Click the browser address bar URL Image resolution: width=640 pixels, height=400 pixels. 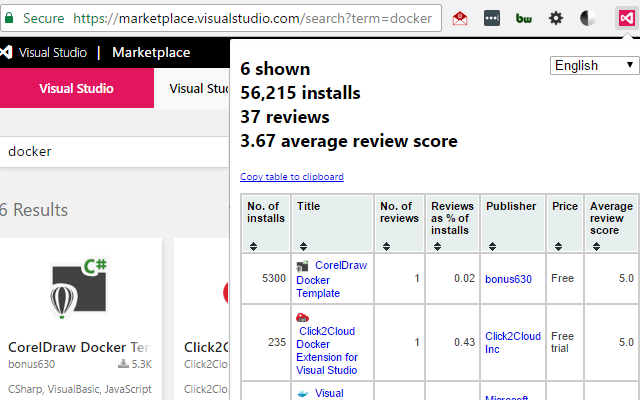(252, 18)
